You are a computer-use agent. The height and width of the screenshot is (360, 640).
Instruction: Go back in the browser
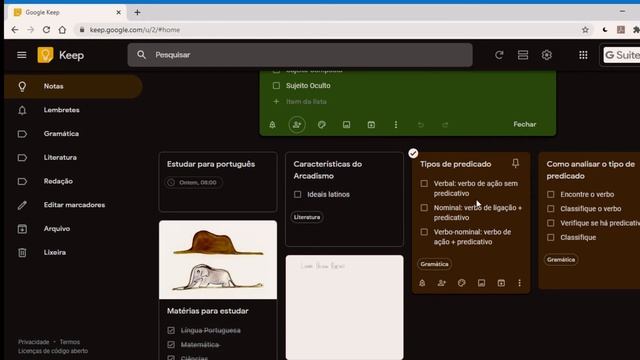[15, 30]
